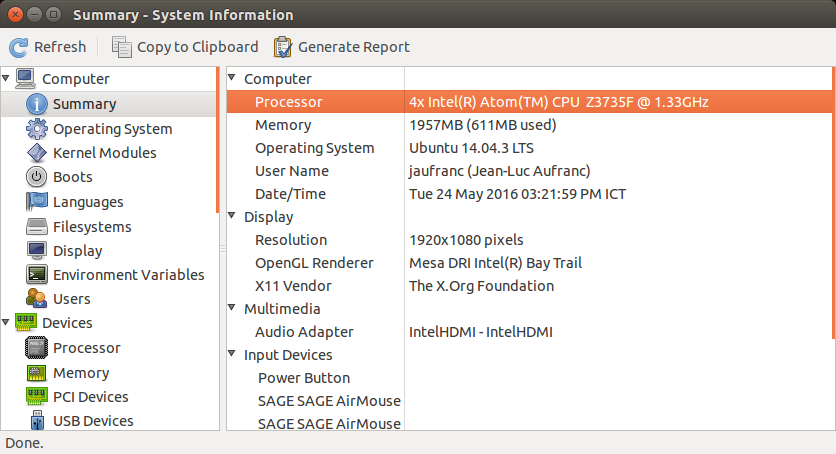Open Environment Variables terminal icon

[36, 274]
